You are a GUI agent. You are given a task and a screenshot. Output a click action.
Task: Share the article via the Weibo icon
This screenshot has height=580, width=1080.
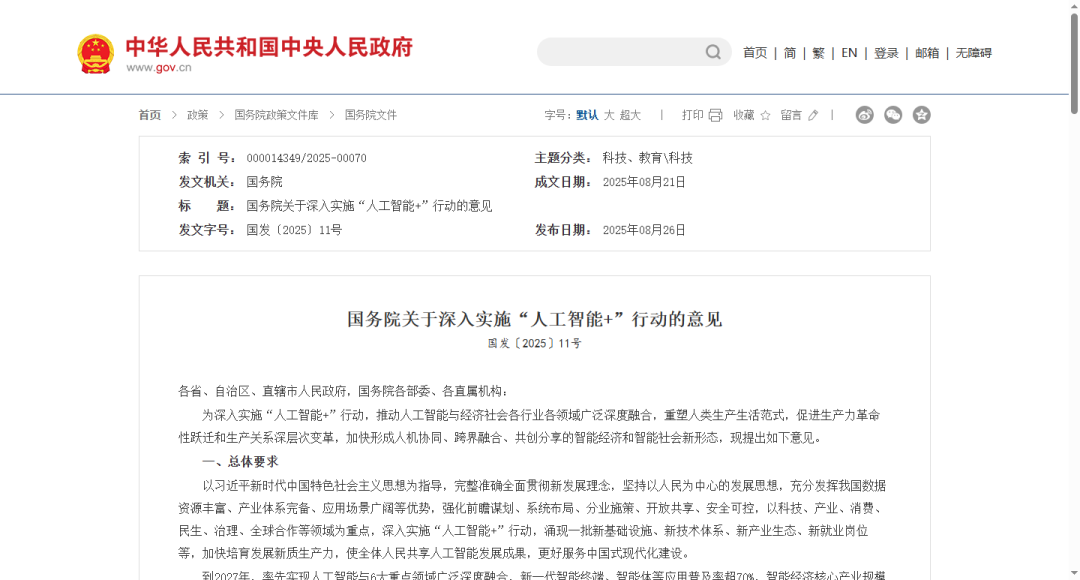(x=864, y=115)
